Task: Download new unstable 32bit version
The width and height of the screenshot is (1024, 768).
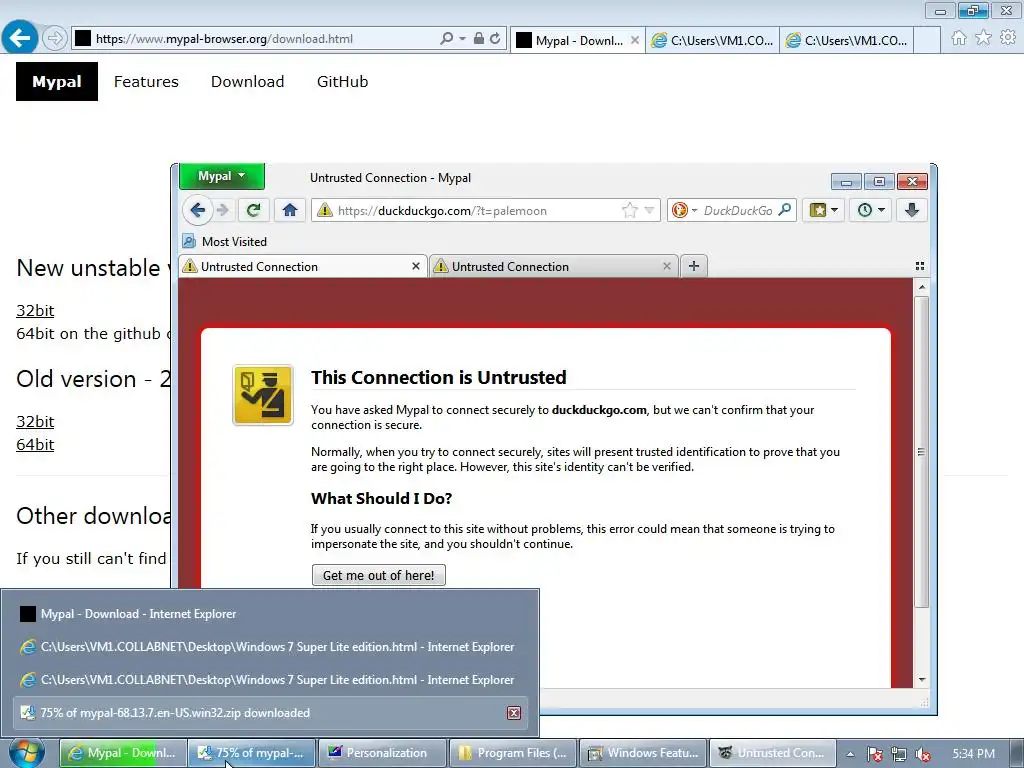Action: (35, 311)
